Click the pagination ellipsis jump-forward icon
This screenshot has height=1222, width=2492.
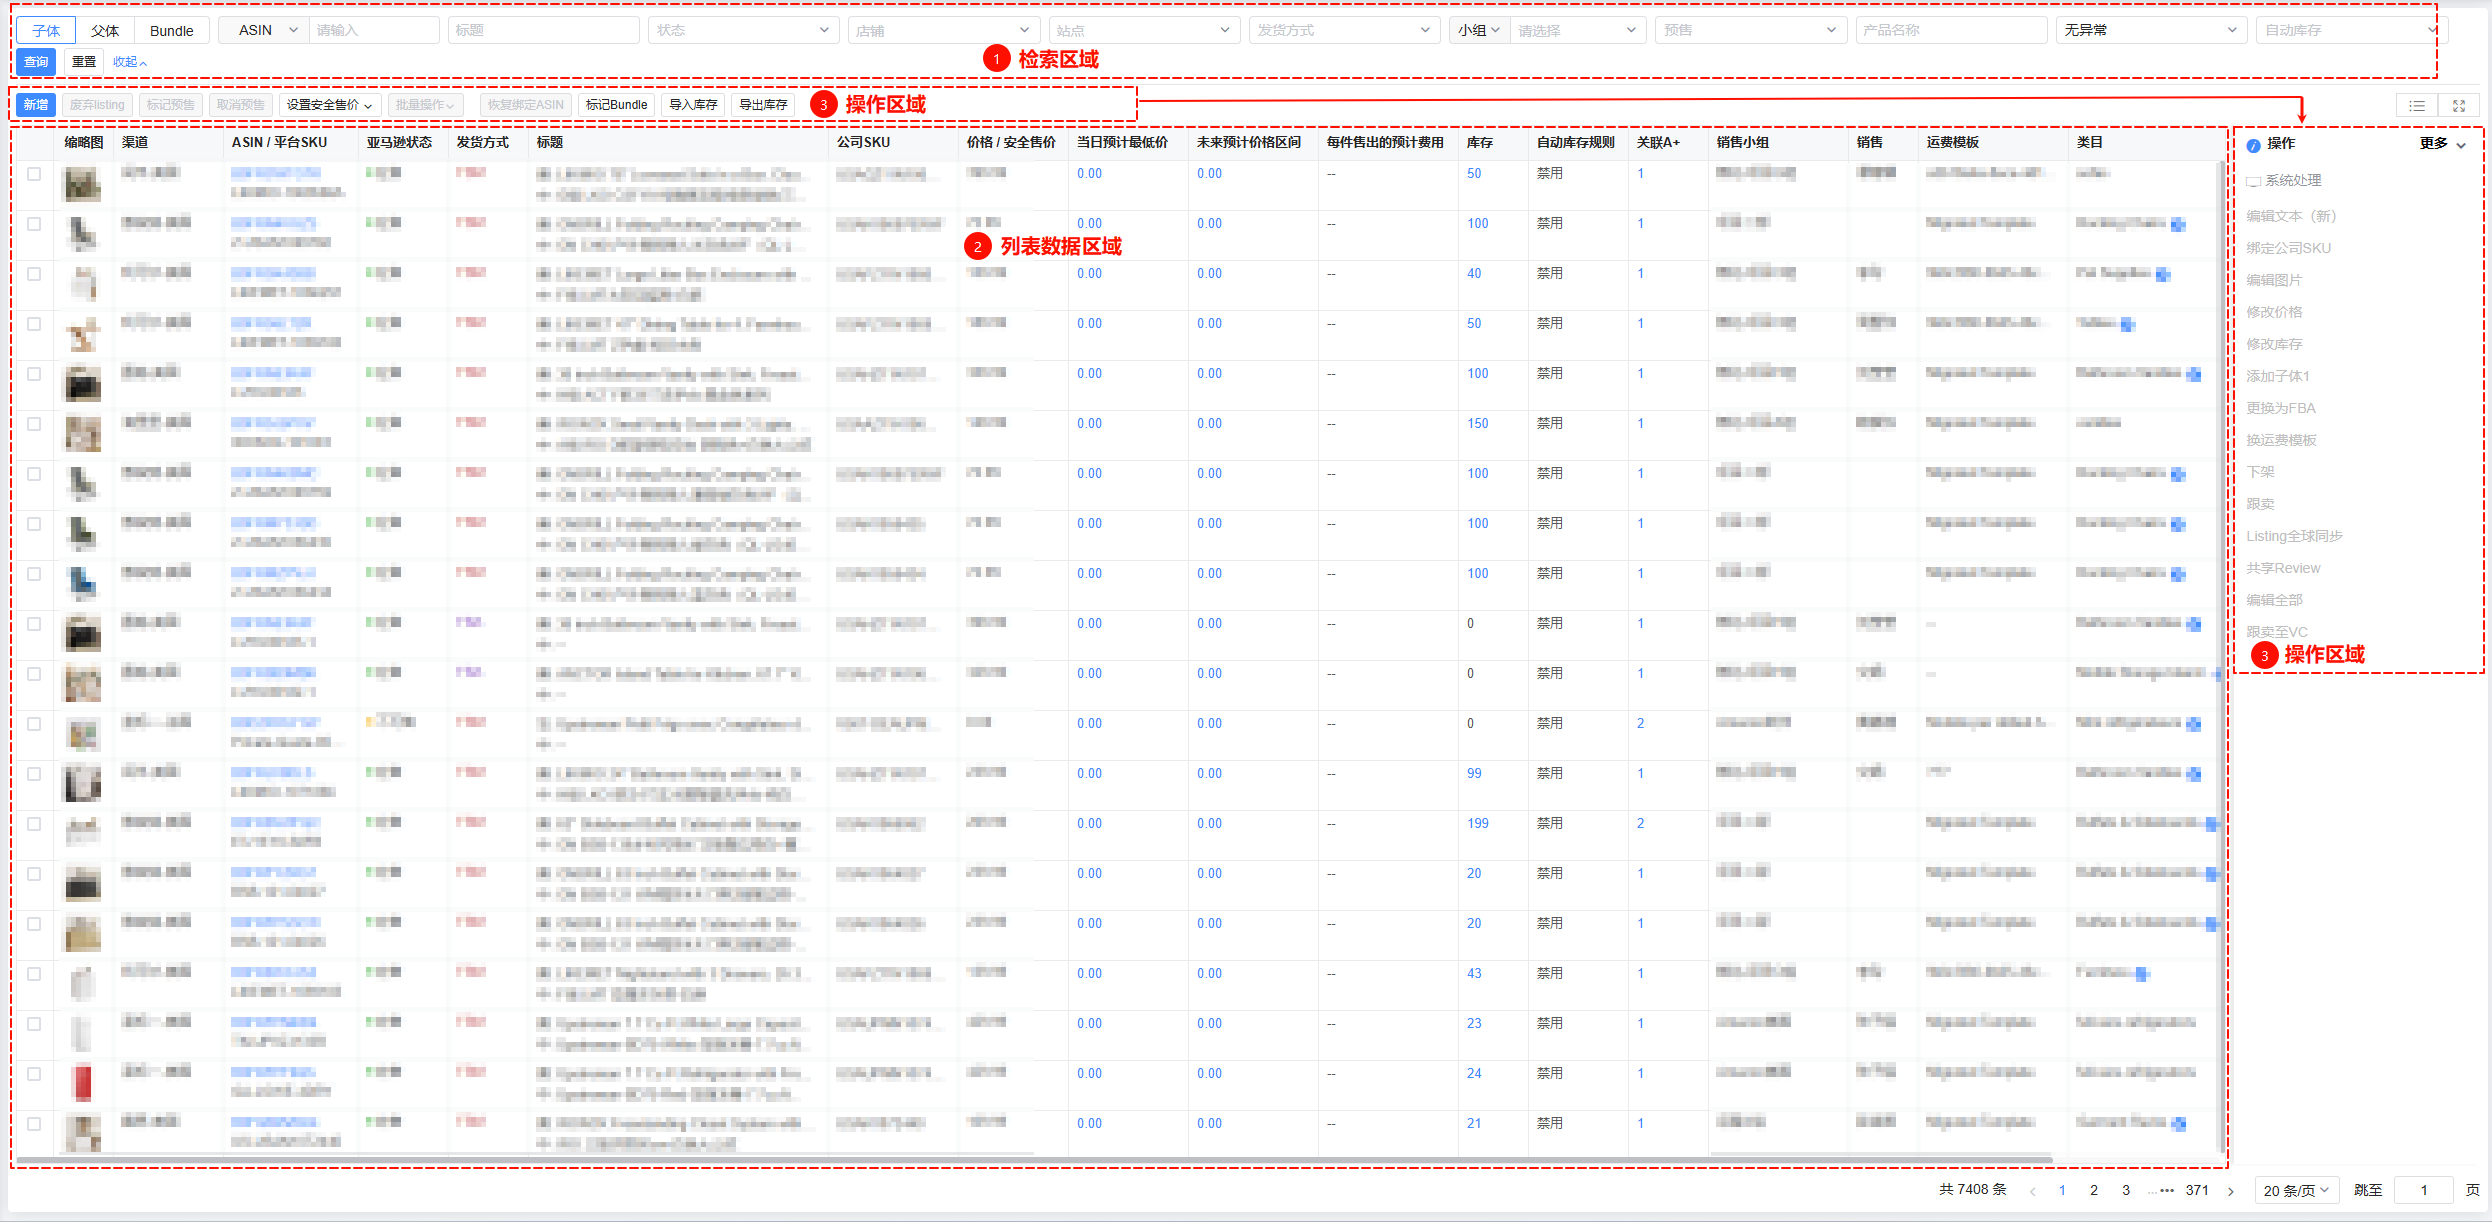pos(2160,1191)
